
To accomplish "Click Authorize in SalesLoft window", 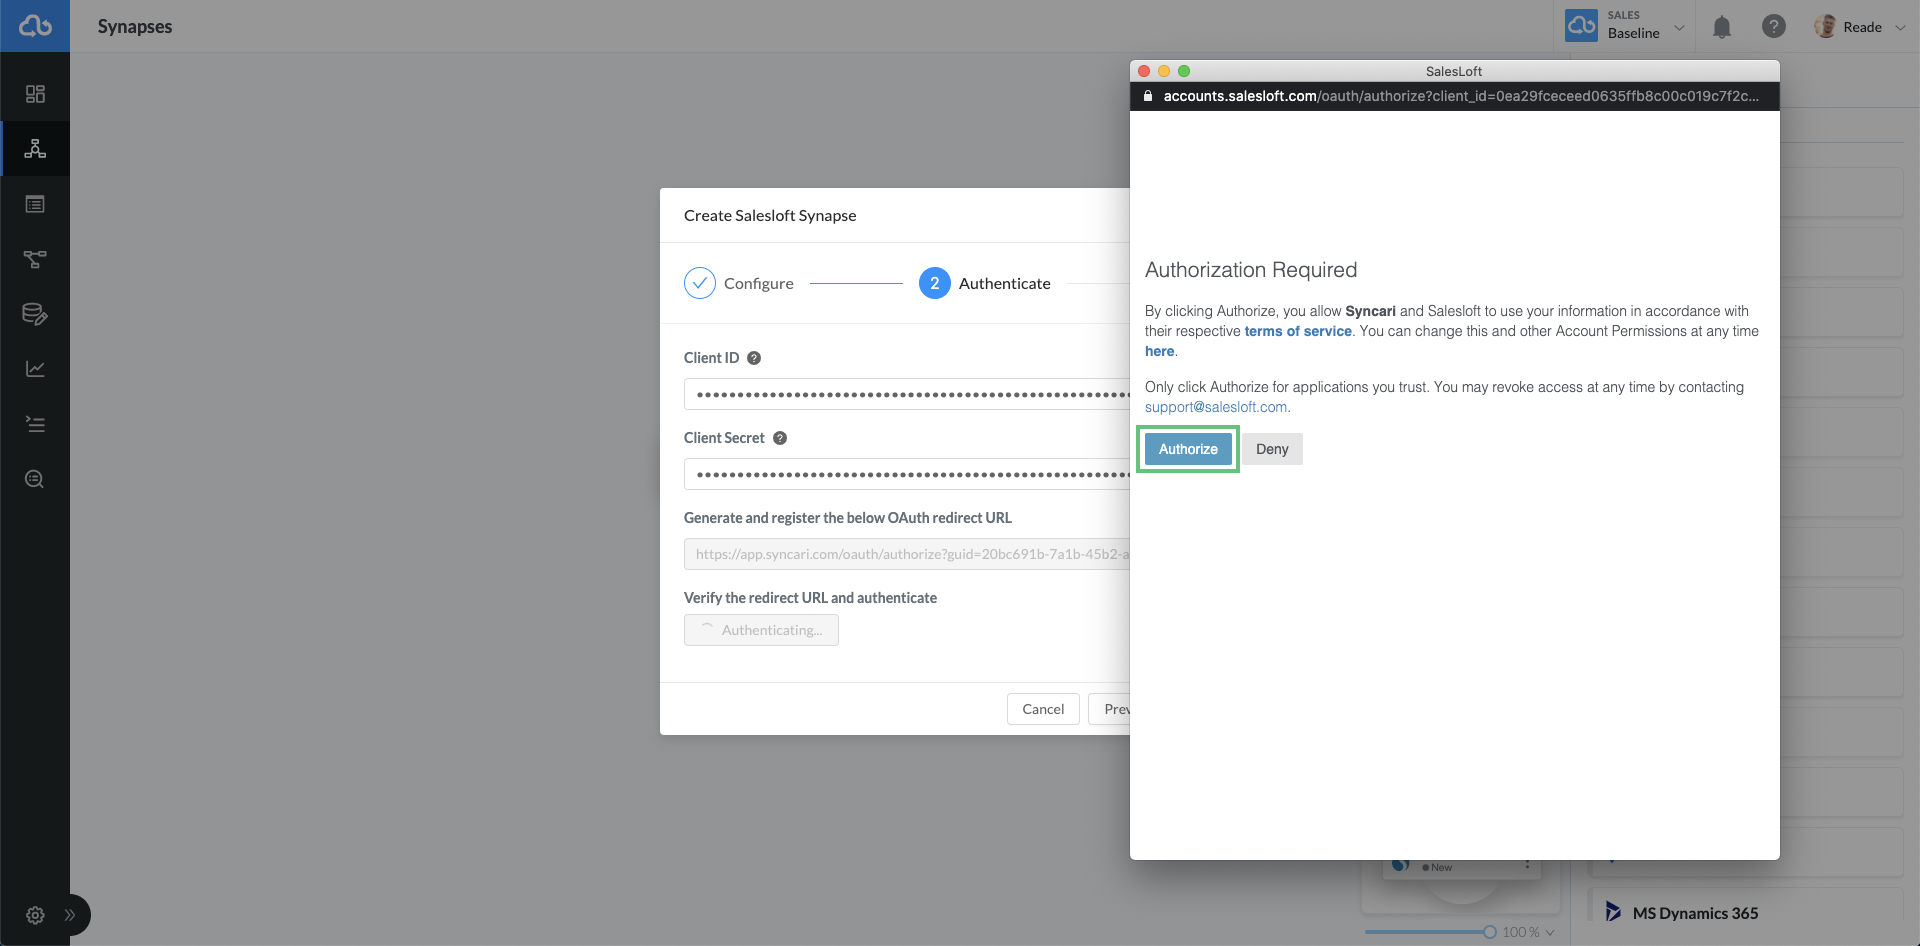I will coord(1188,449).
